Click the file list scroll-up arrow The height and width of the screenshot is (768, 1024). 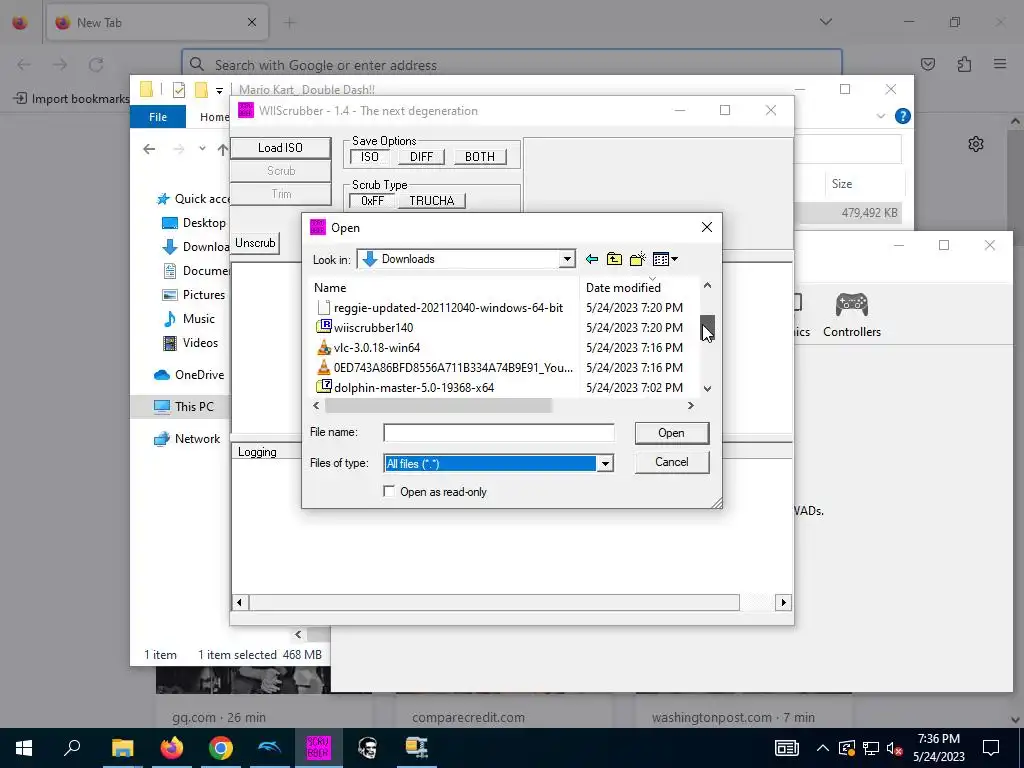pos(707,286)
